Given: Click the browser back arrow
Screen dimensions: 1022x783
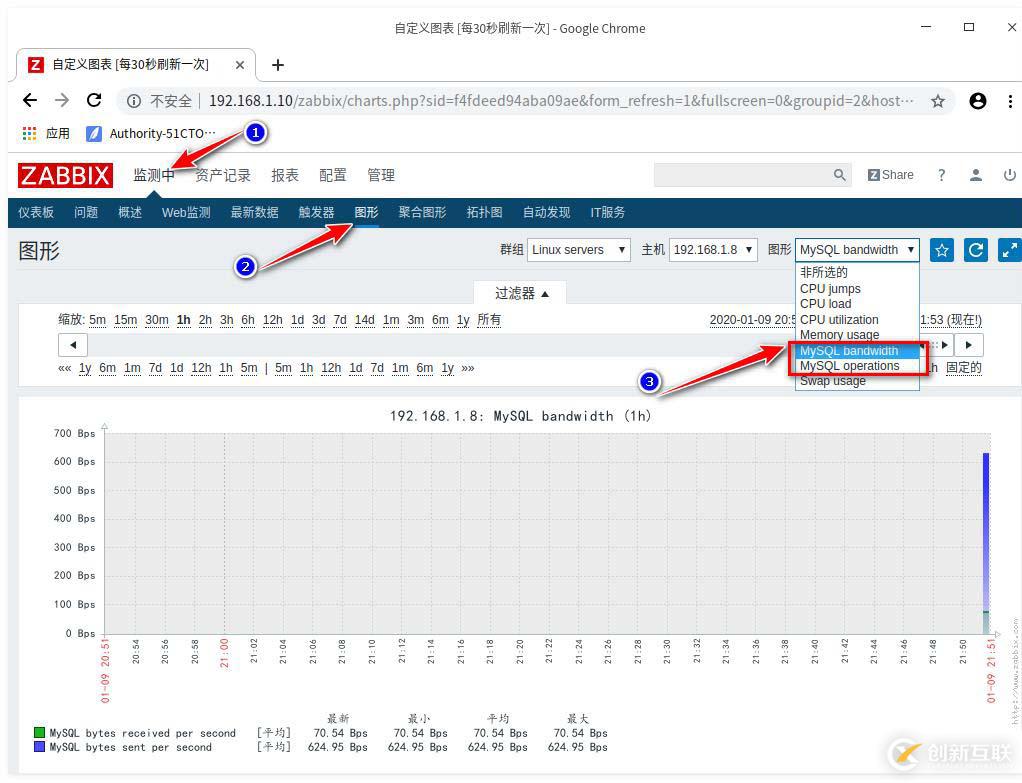Looking at the screenshot, I should (30, 100).
